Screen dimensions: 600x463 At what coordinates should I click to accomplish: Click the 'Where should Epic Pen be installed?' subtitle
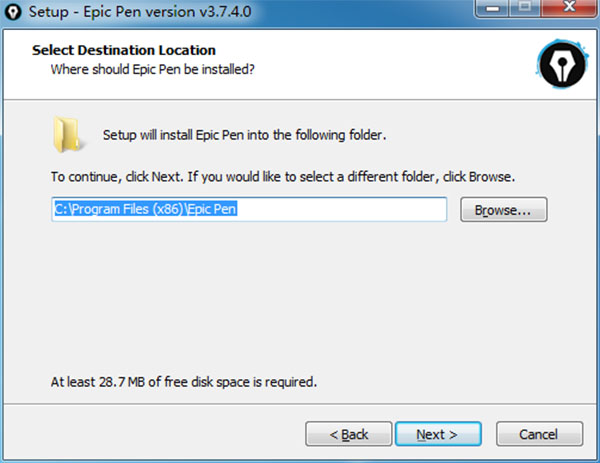tap(152, 69)
